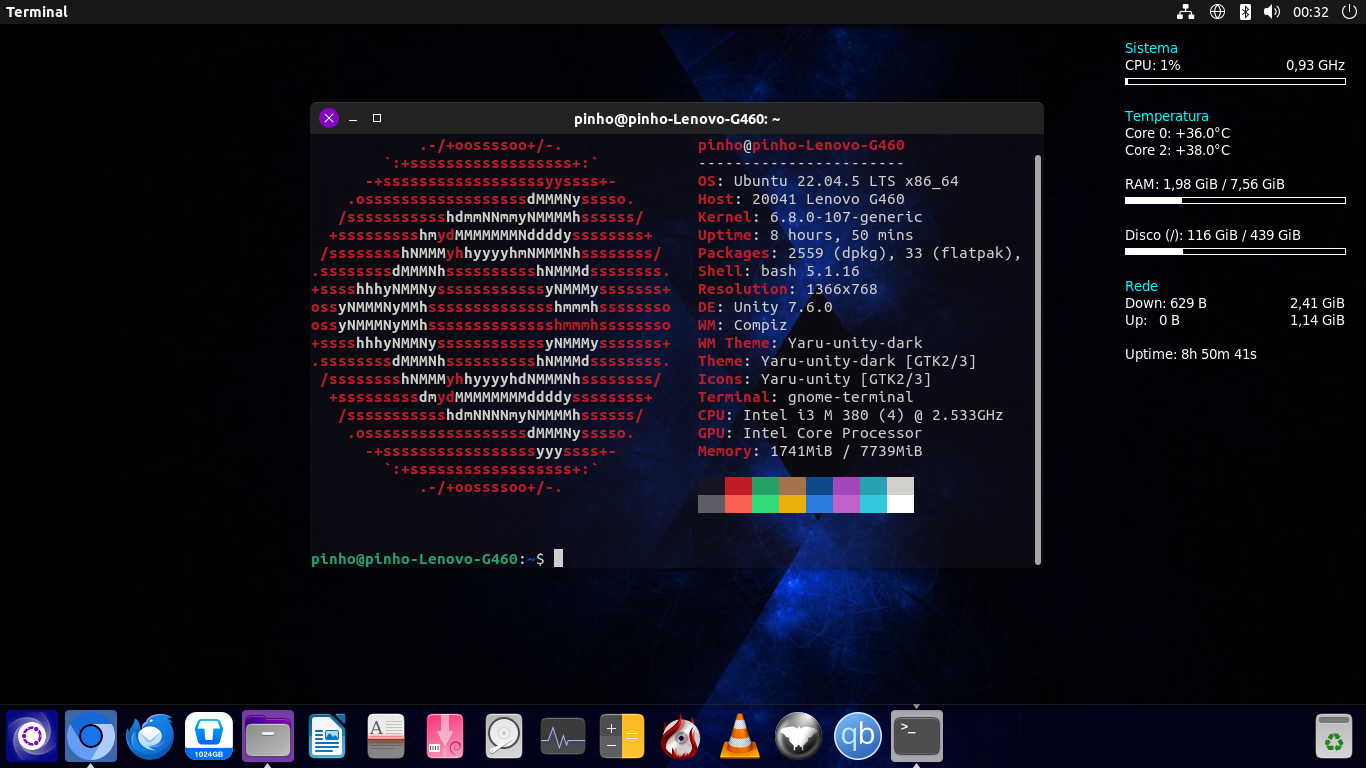Open the sound volume indicator menu
Image resolution: width=1366 pixels, height=768 pixels.
pos(1272,12)
